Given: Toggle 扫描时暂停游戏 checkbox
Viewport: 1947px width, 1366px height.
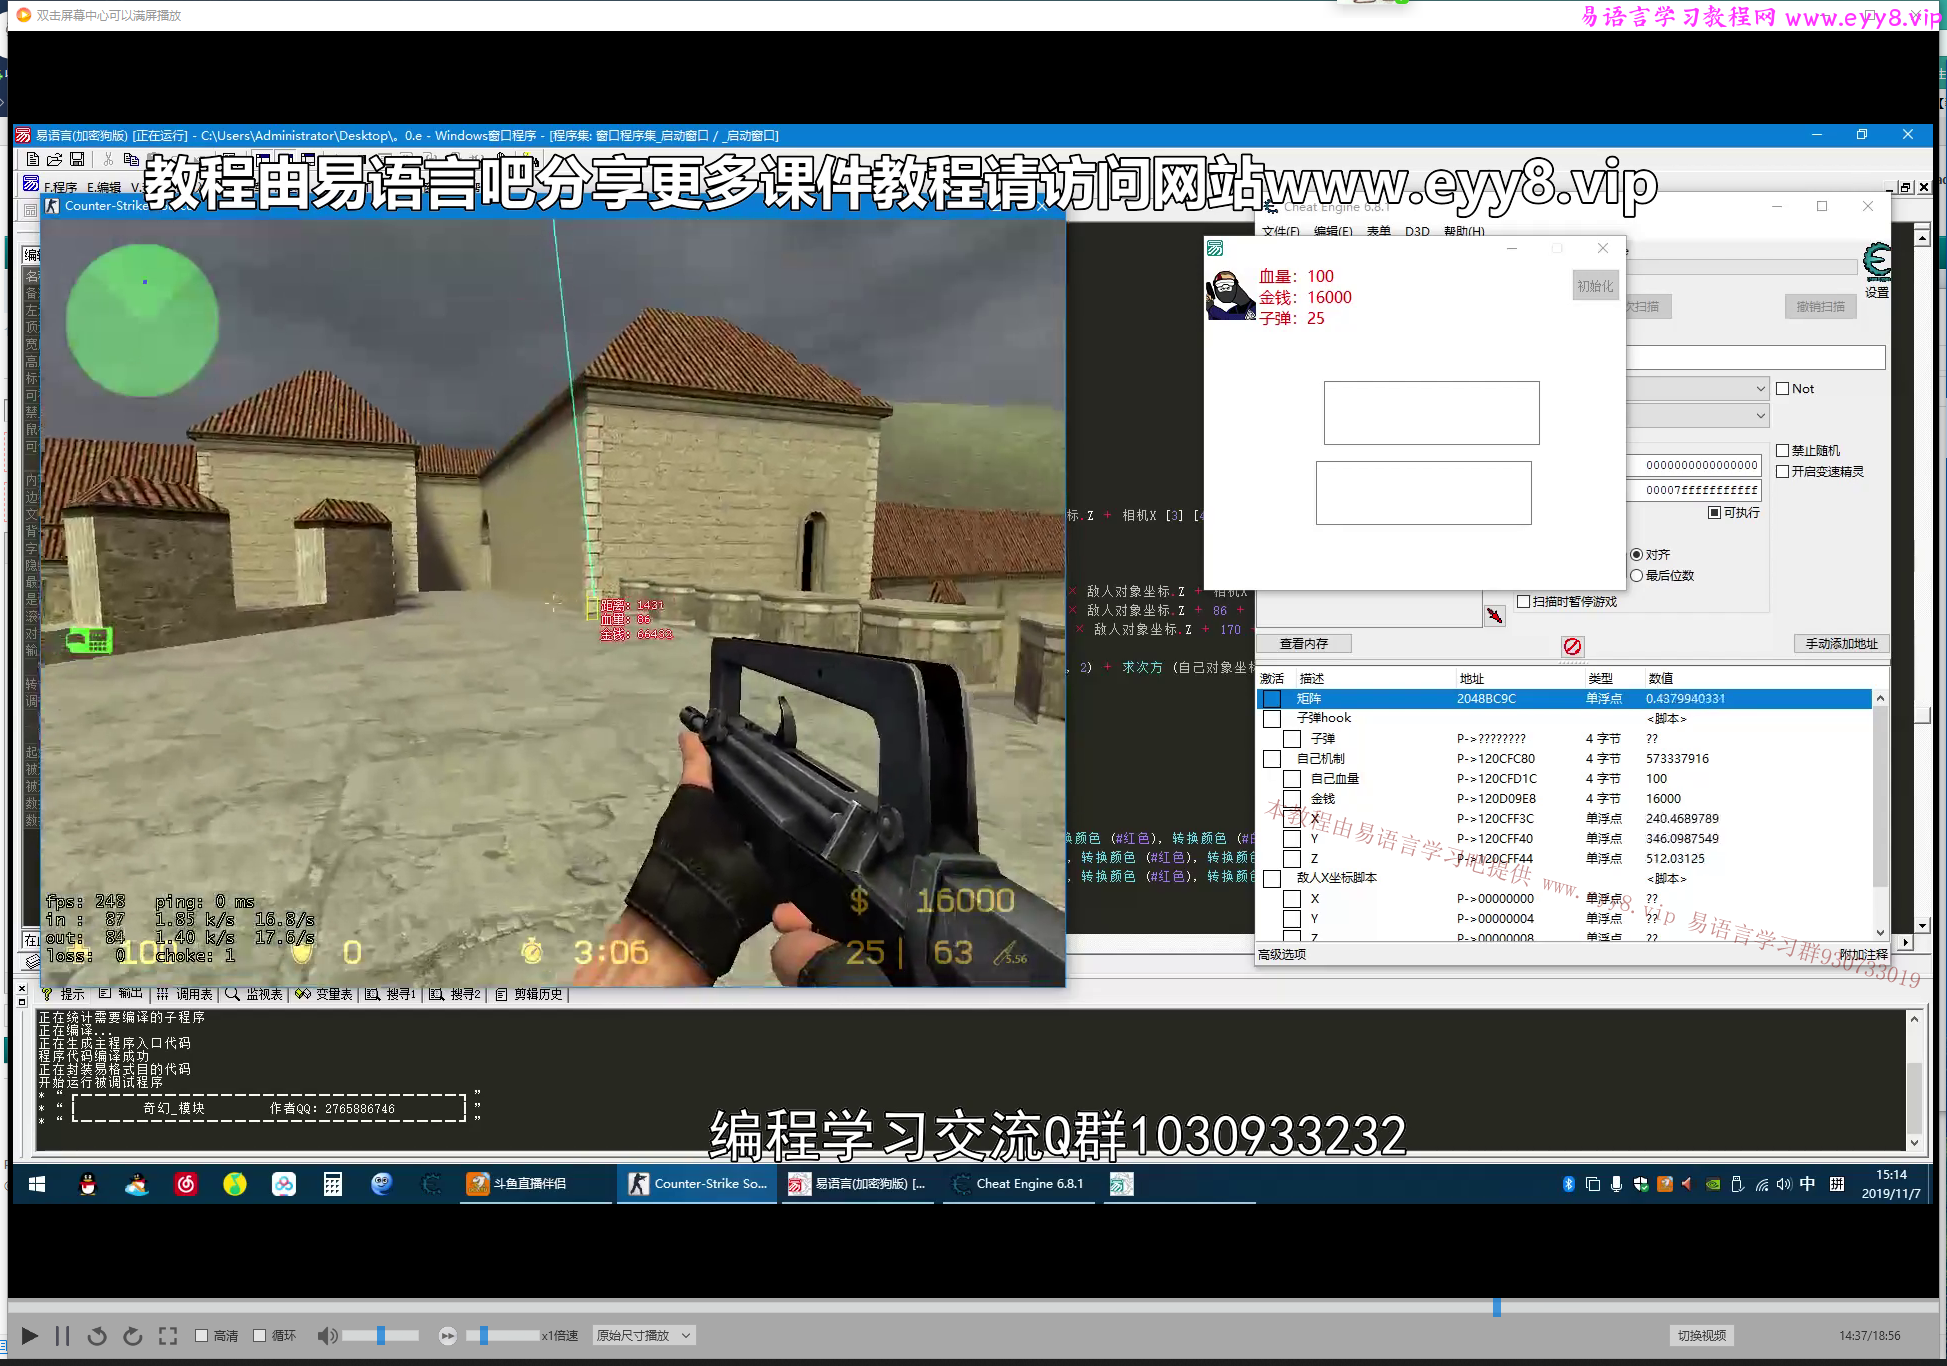Looking at the screenshot, I should 1523,602.
